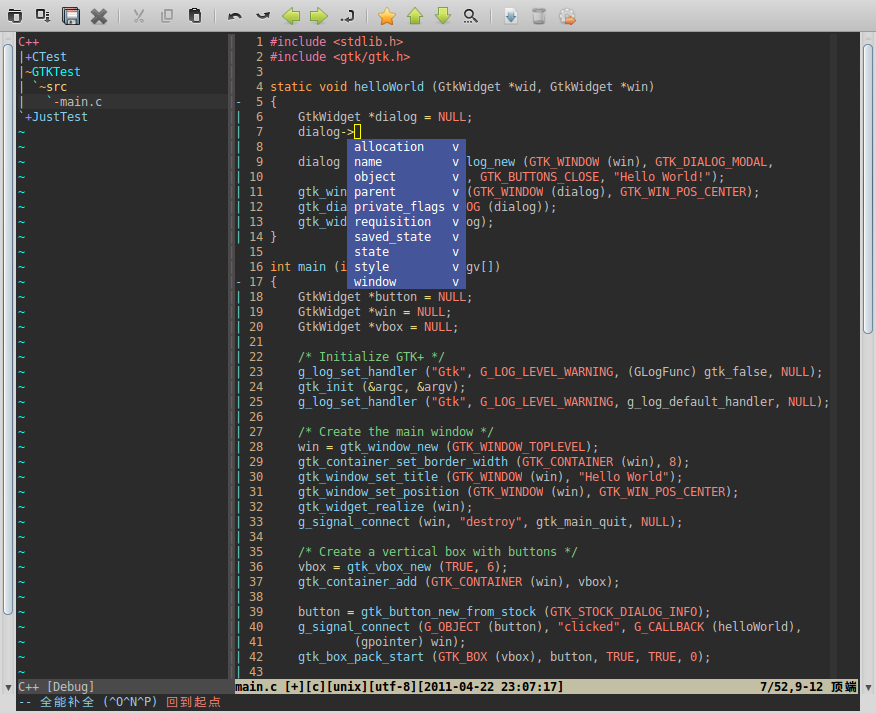Choose 'saved_state' from completion popup
The image size is (876, 713).
[406, 237]
